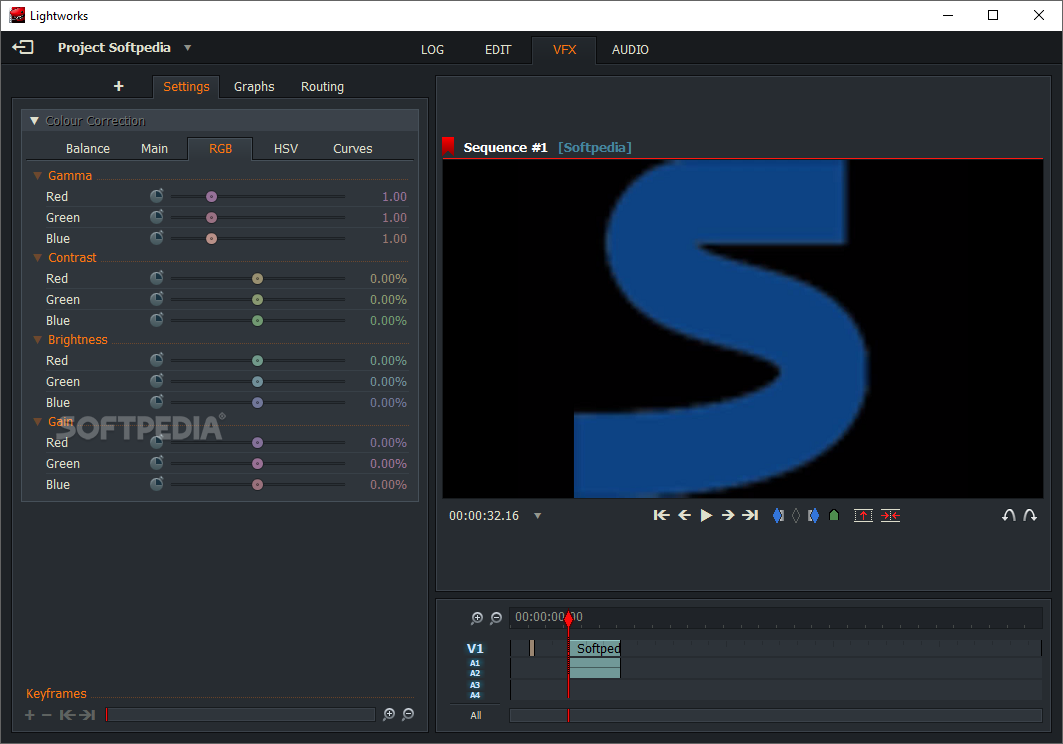Zoom out the timeline
This screenshot has width=1063, height=744.
click(x=496, y=618)
